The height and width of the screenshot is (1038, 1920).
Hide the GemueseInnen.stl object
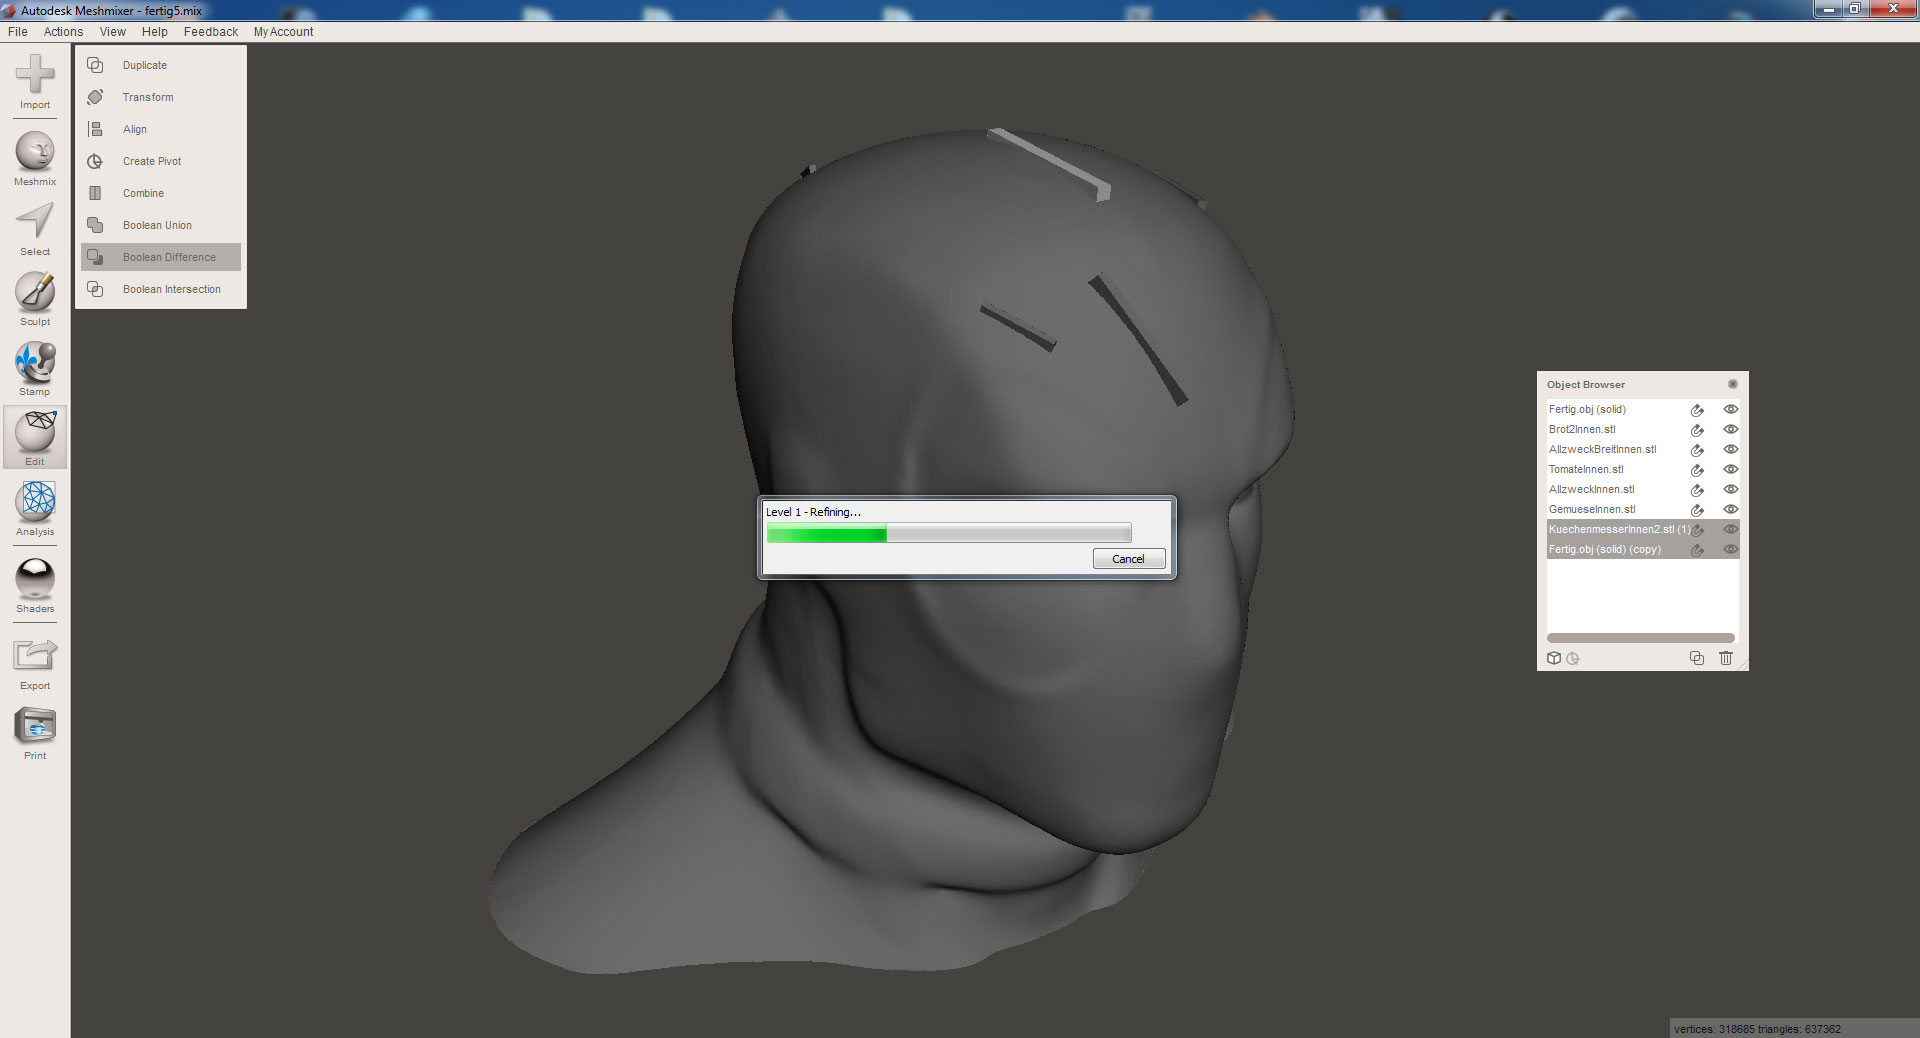pyautogui.click(x=1731, y=509)
